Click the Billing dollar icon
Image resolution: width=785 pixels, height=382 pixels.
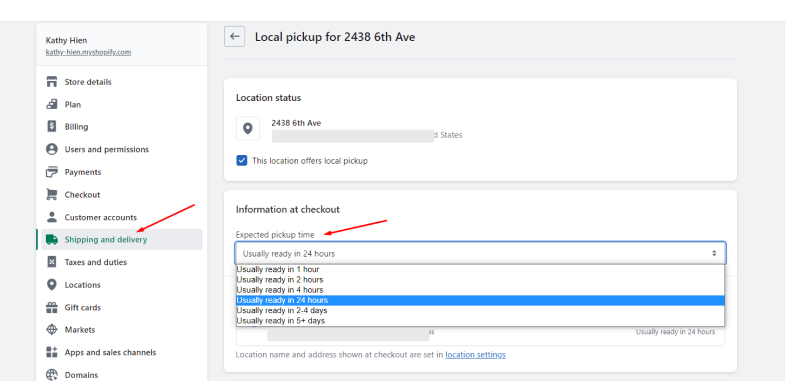52,127
